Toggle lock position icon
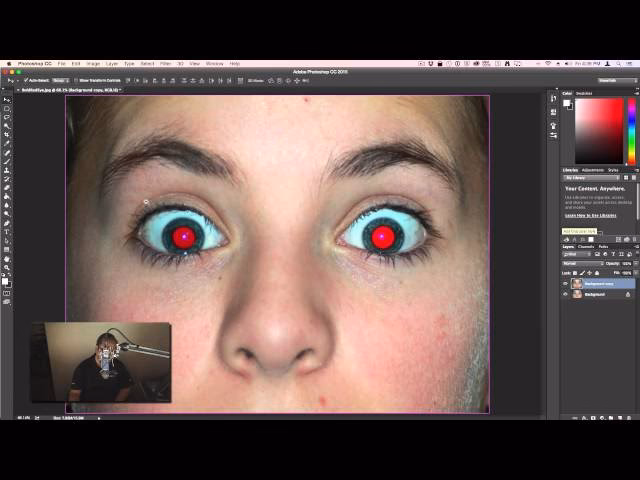The image size is (640, 480). (x=589, y=273)
